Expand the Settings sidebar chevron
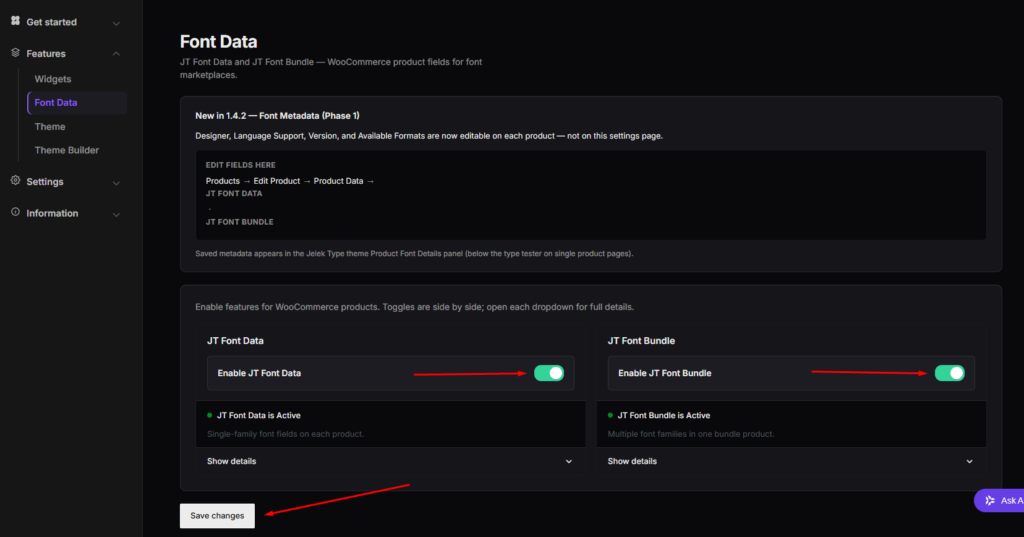The image size is (1024, 537). coord(116,183)
